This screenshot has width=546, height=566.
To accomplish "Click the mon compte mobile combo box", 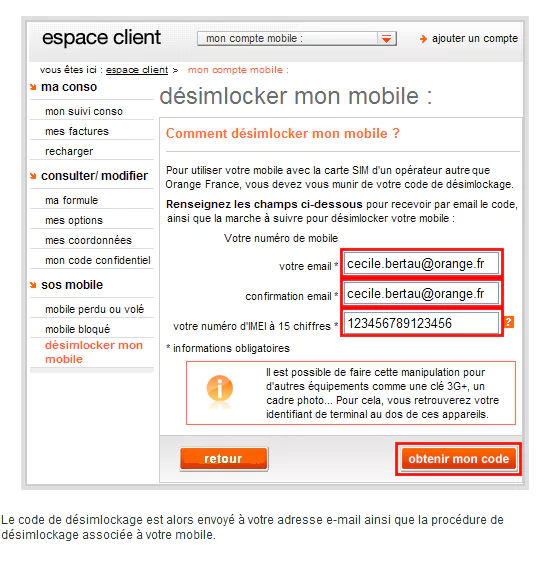I will tap(297, 39).
